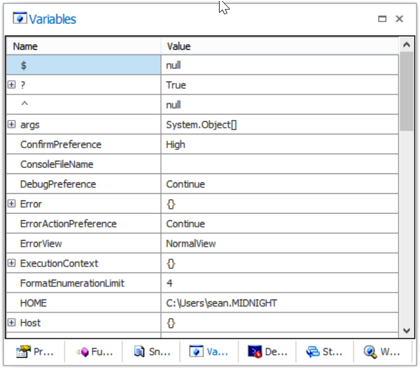Click the True value cell

(x=280, y=85)
